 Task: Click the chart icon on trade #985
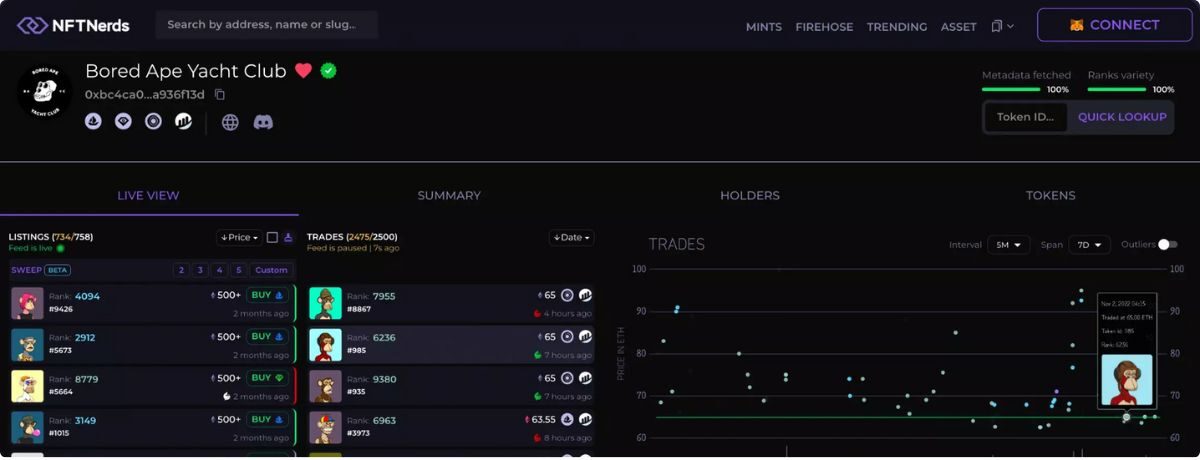click(x=585, y=337)
